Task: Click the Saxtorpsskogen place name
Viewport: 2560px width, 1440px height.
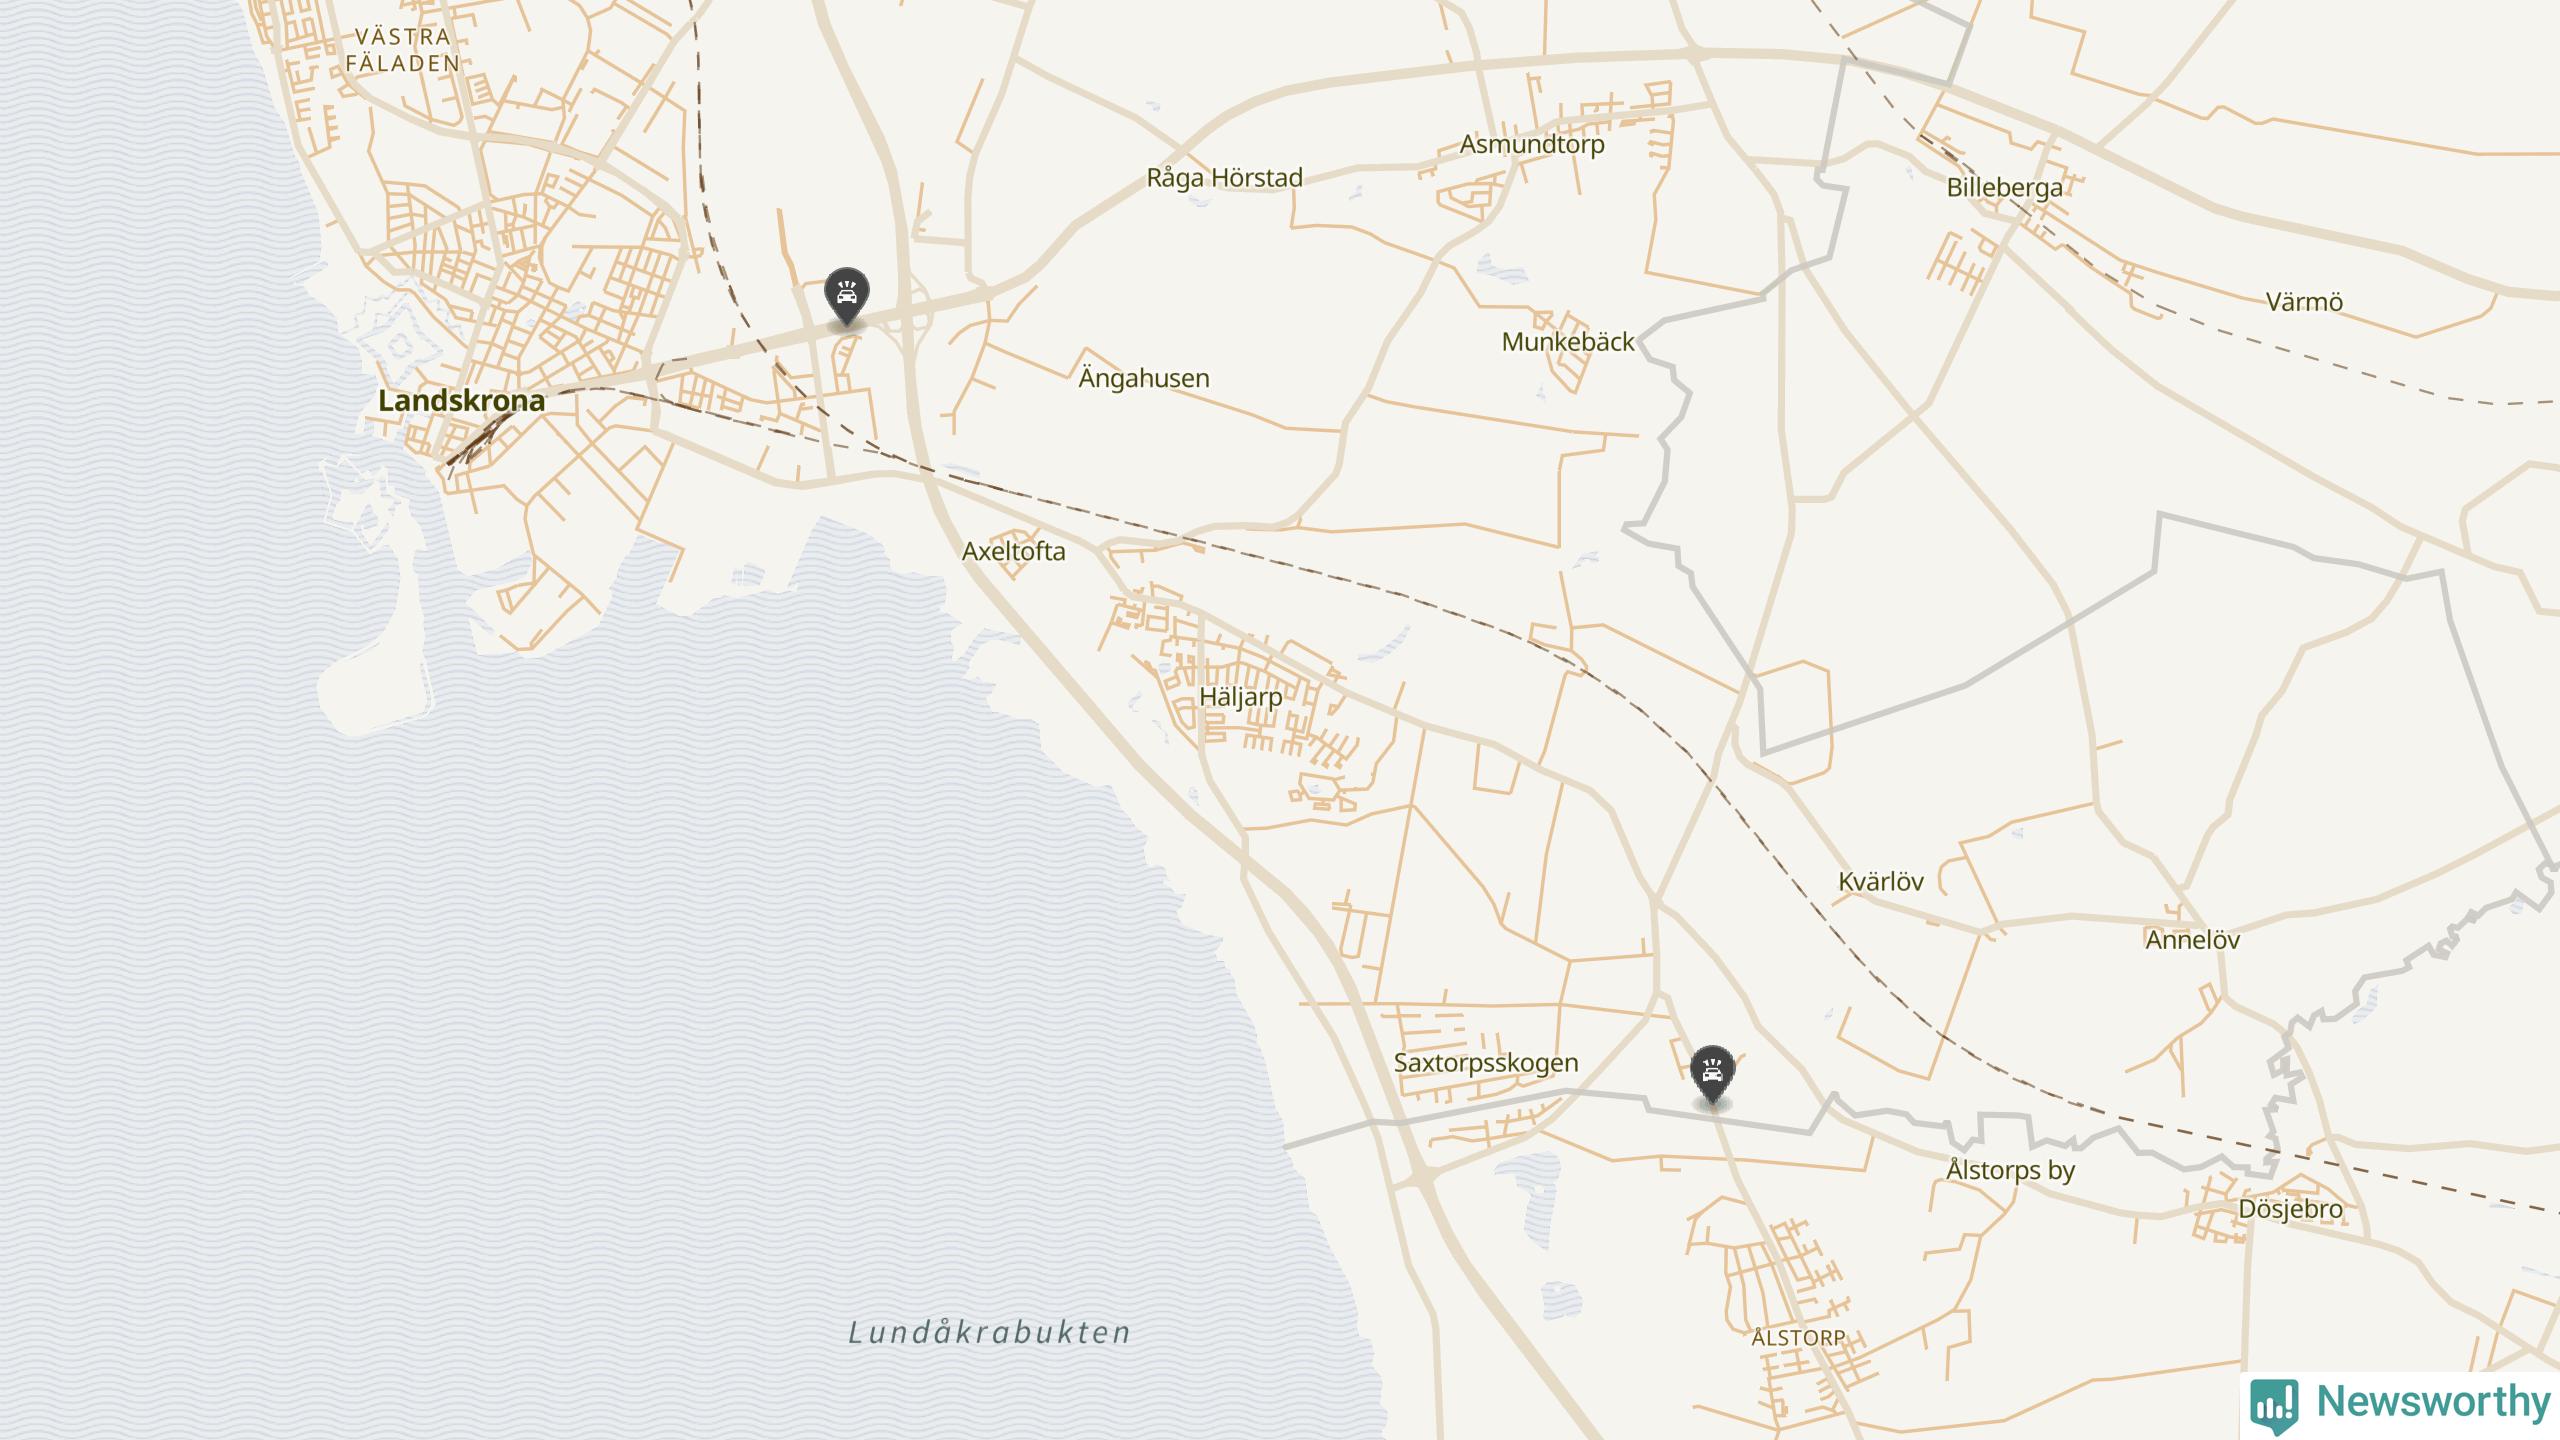Action: 1486,1063
